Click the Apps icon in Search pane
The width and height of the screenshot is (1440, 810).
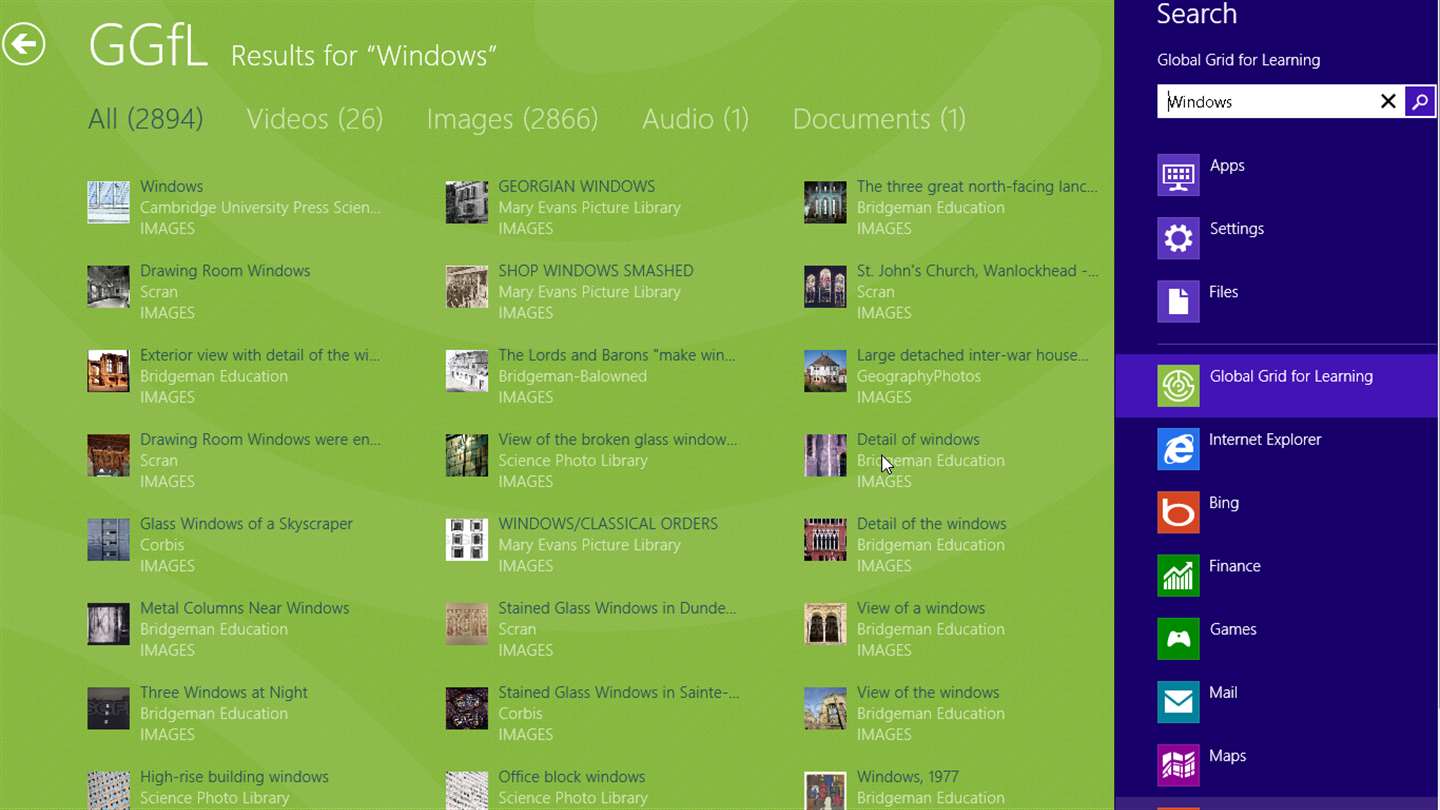(x=1178, y=175)
